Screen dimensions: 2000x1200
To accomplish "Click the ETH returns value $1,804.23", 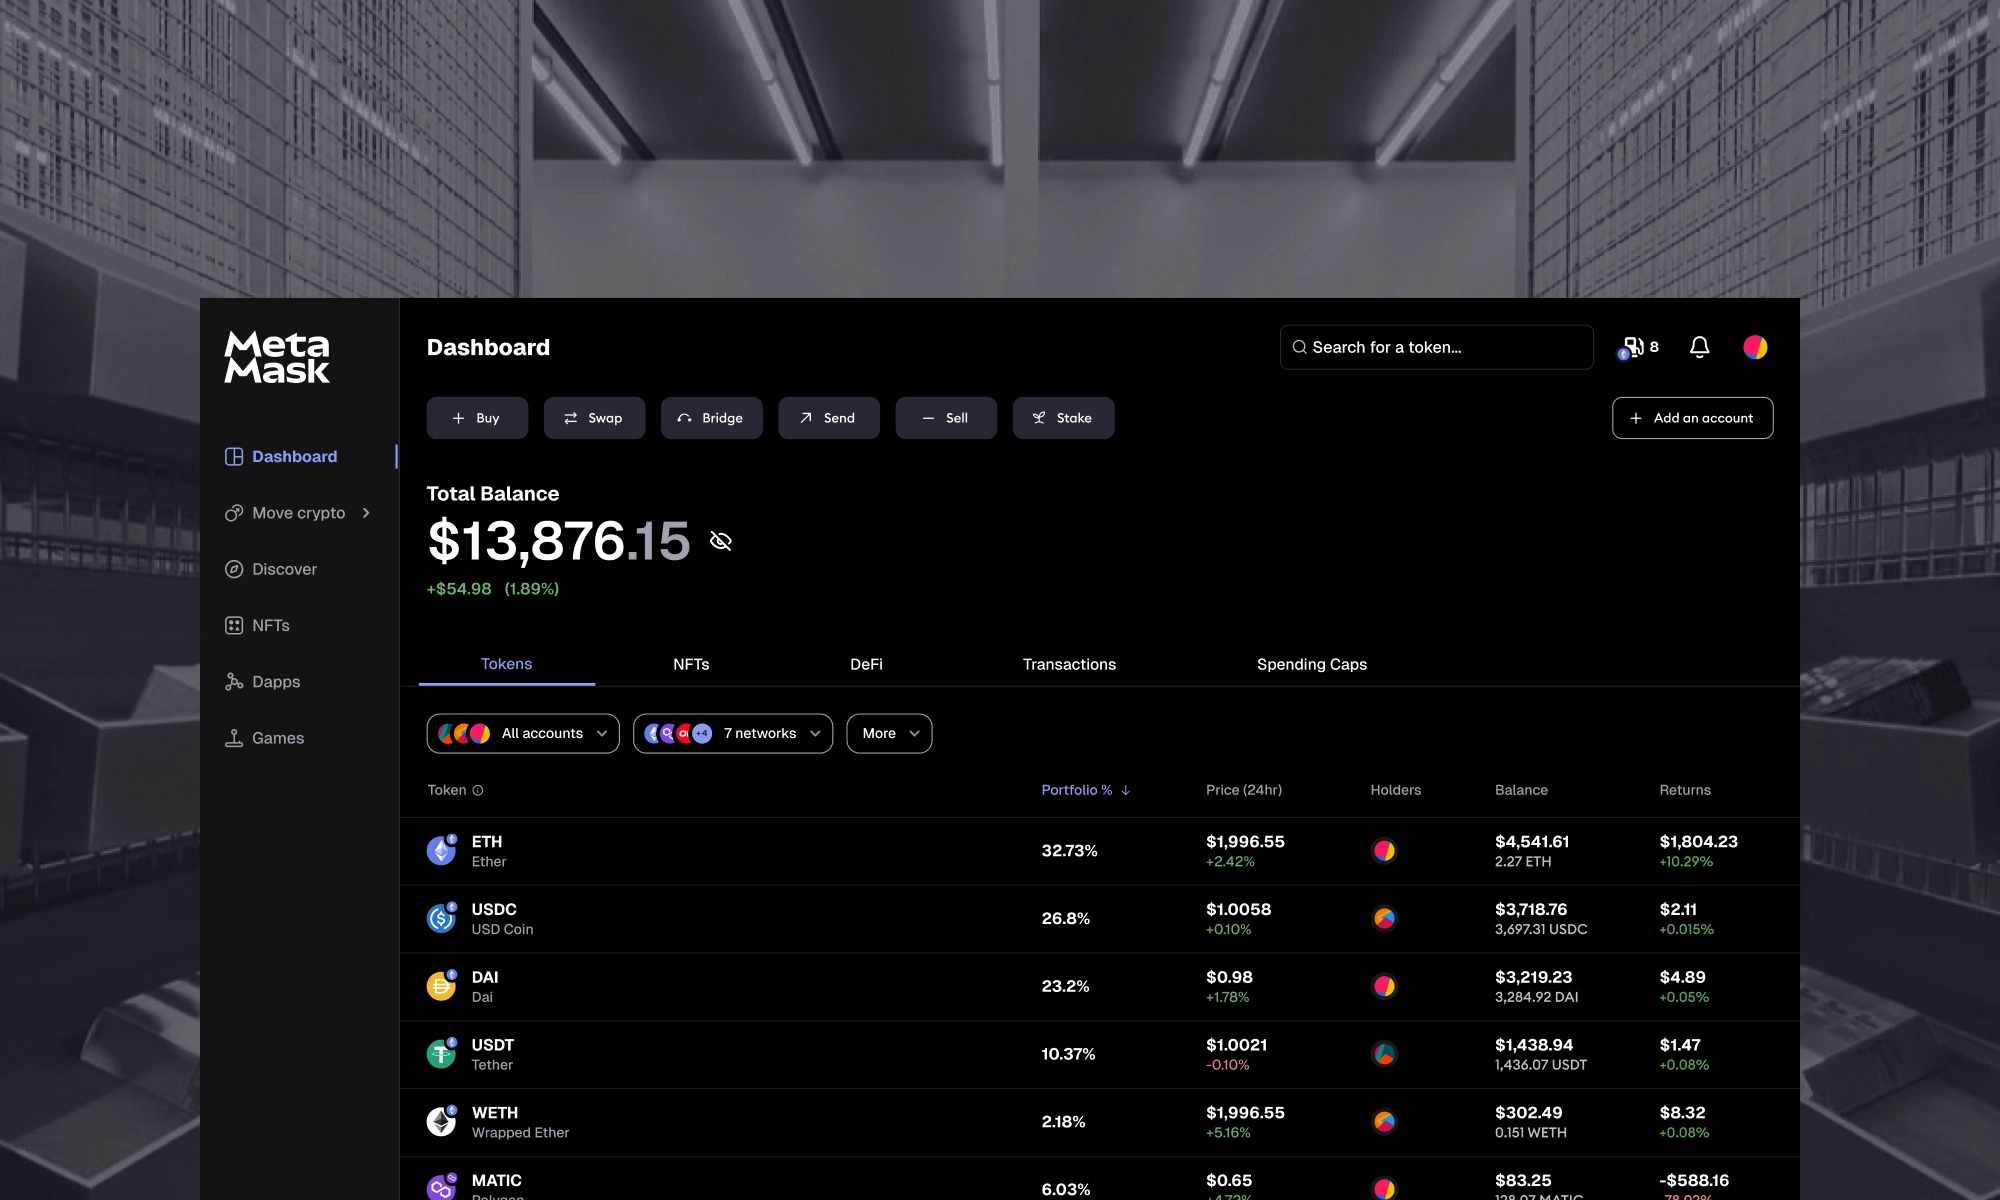I will [1698, 842].
